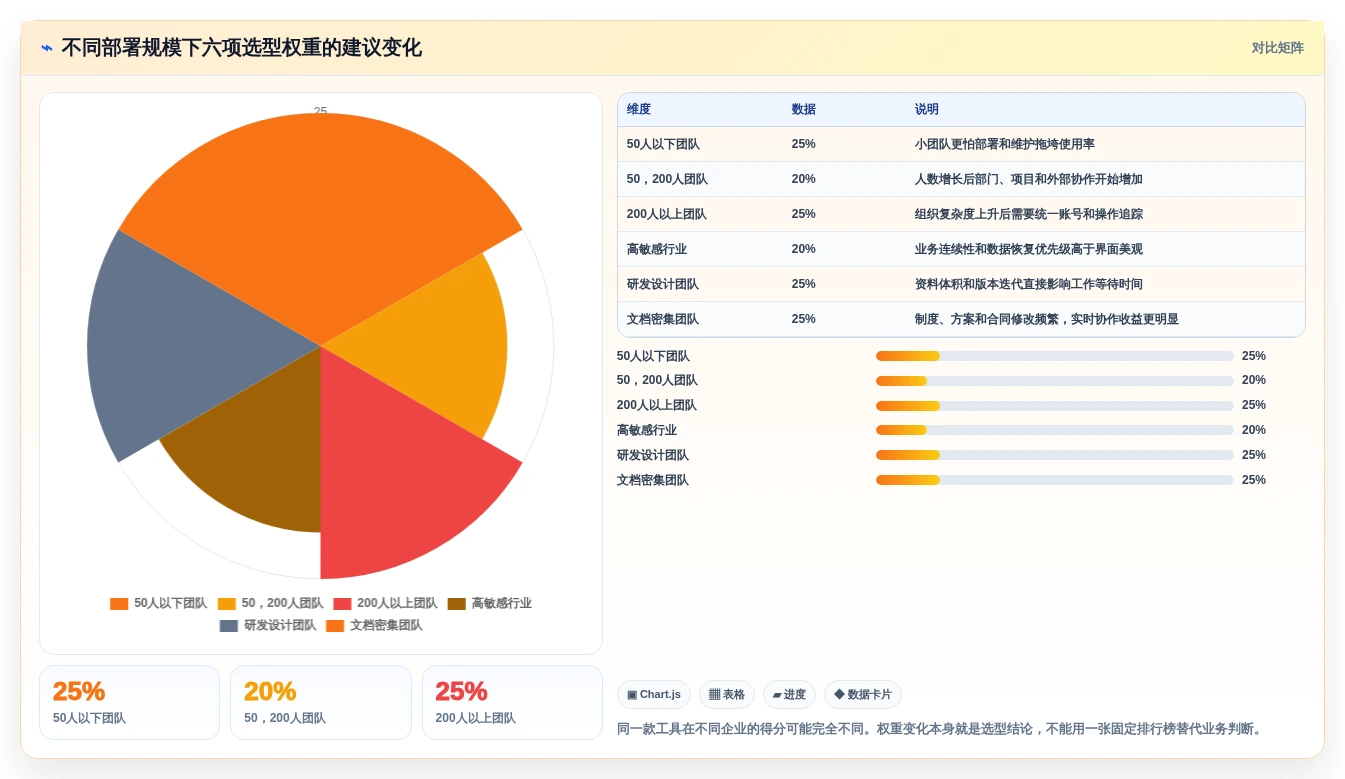1345x779 pixels.
Task: Click the 50，200人团队 progress bar
Action: pyautogui.click(x=1054, y=381)
